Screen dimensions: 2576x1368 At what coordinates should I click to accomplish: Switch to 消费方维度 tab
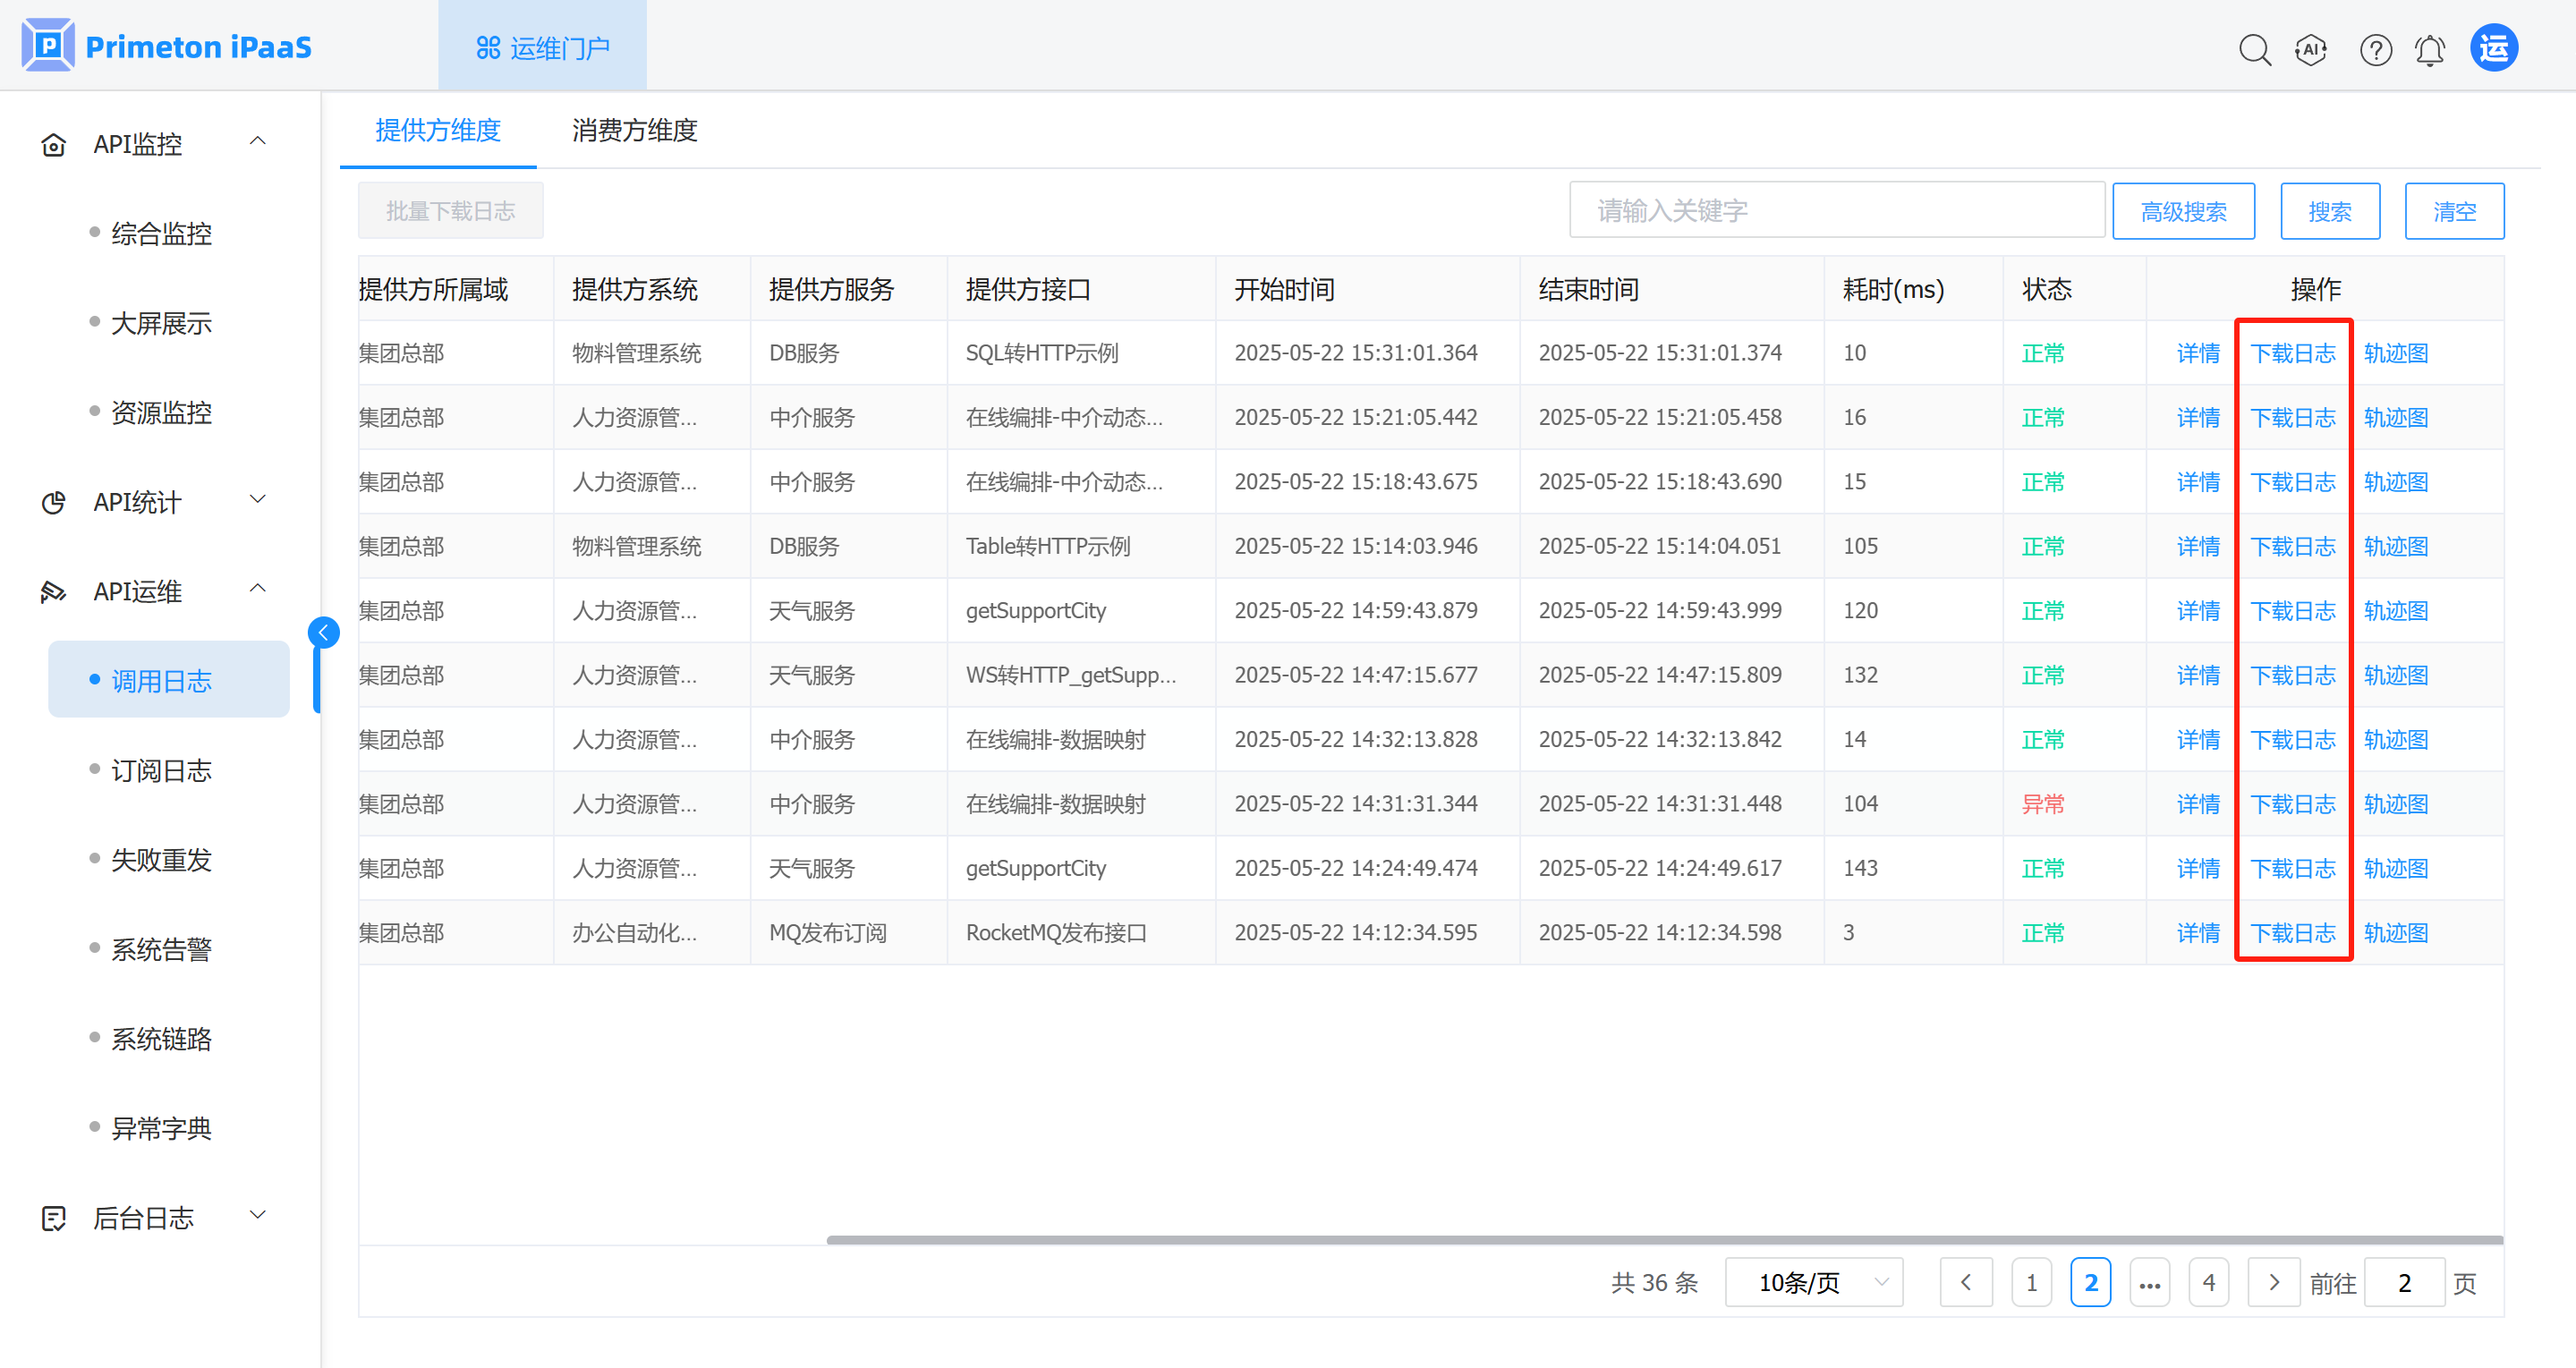(634, 130)
